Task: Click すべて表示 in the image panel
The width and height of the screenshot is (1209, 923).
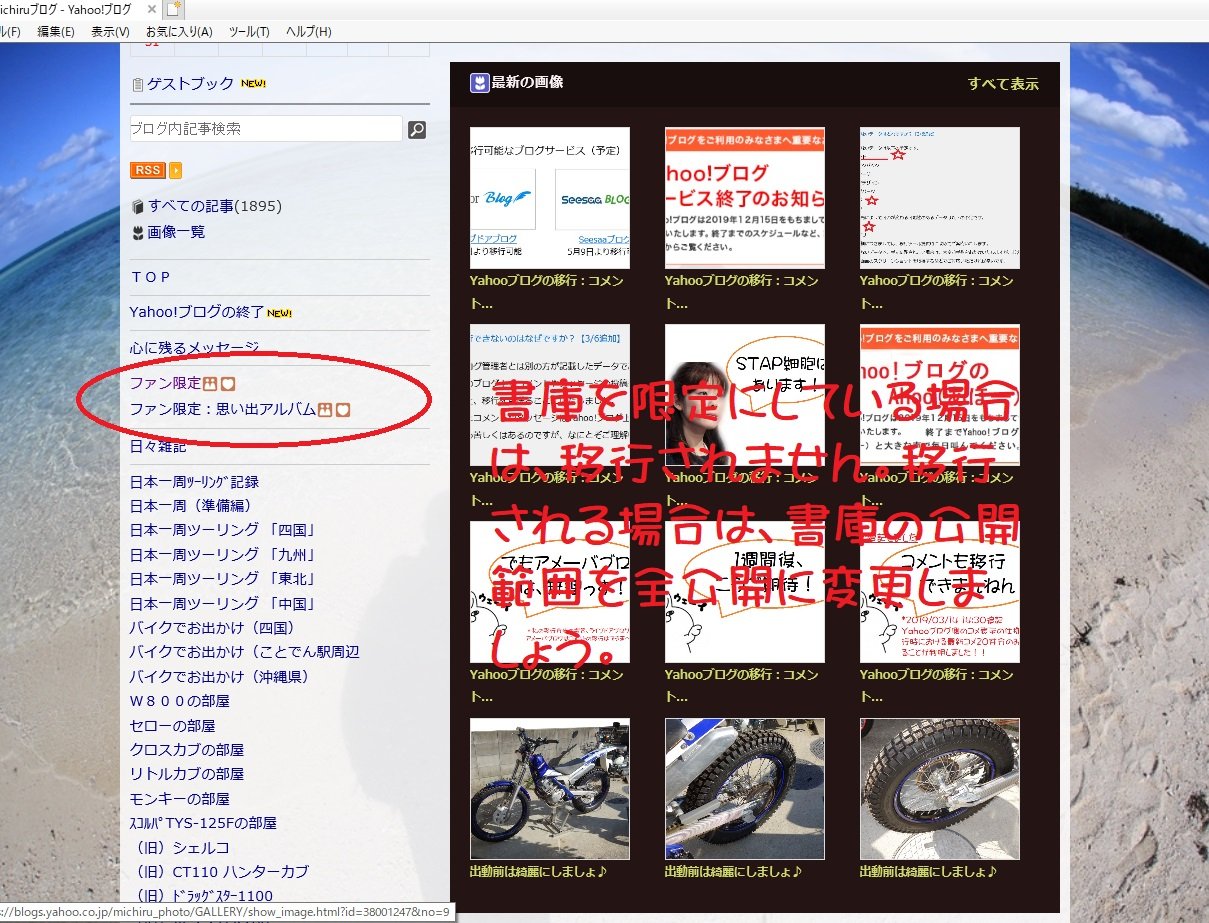Action: click(1003, 84)
